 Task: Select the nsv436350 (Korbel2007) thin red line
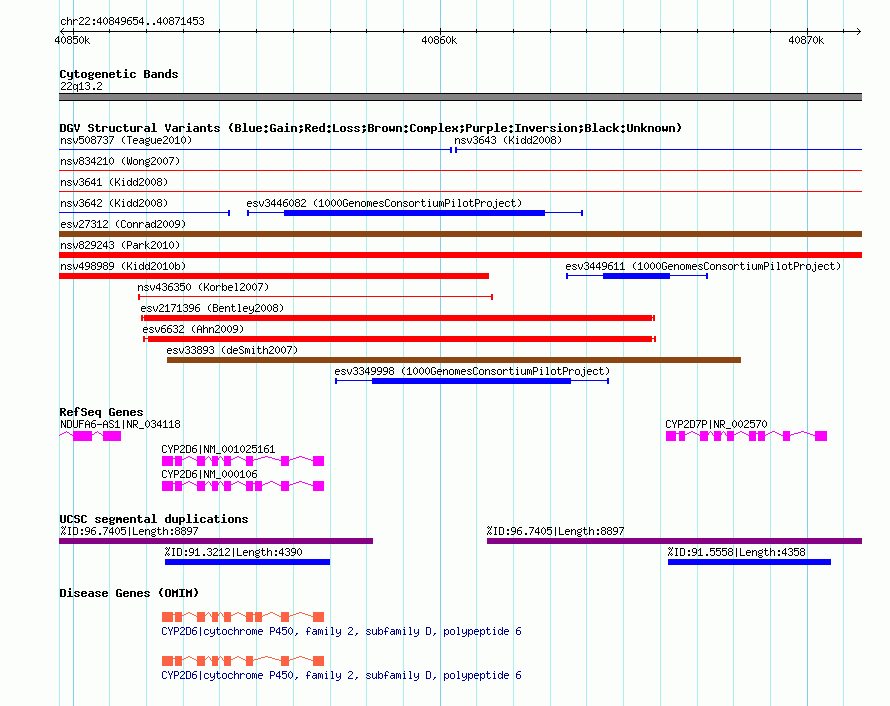click(x=316, y=297)
